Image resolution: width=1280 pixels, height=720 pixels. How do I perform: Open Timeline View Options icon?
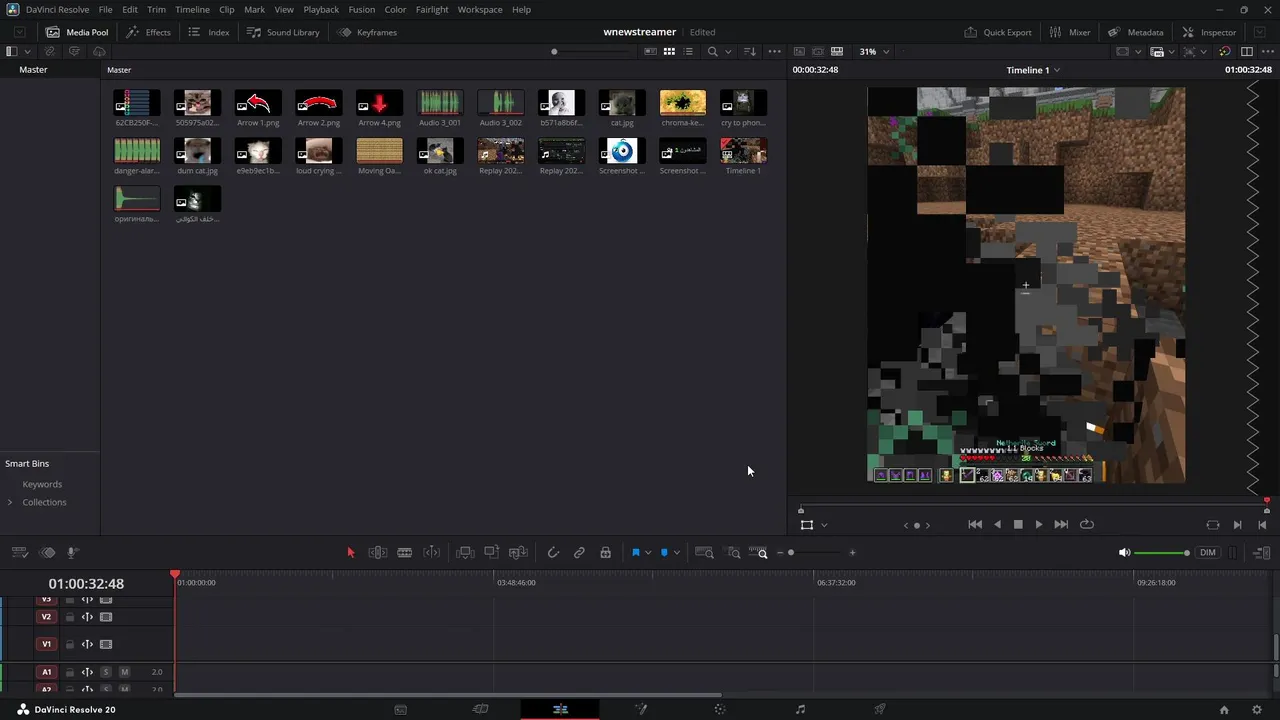[x=19, y=552]
